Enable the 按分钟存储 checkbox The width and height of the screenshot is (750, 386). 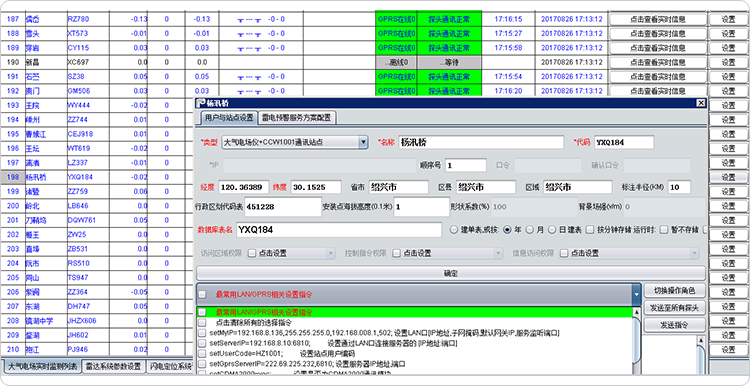(x=591, y=230)
